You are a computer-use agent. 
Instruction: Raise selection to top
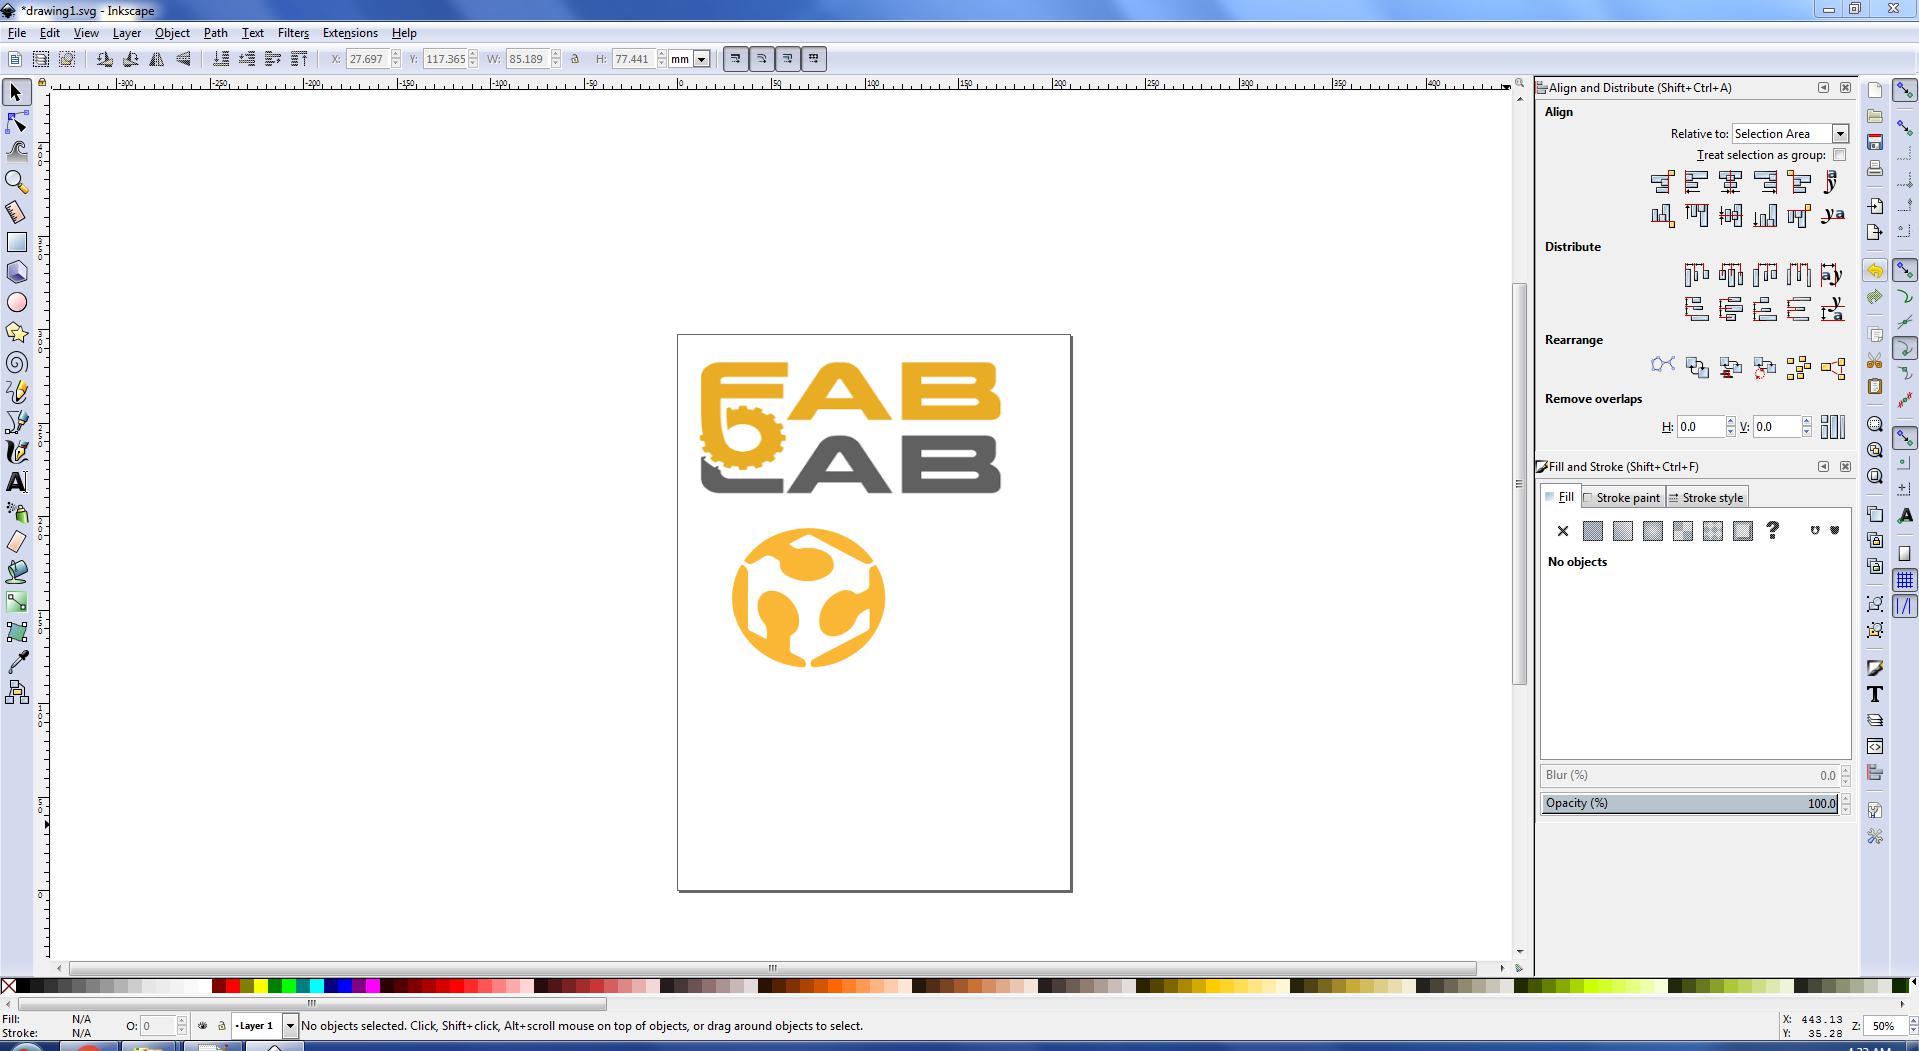[x=299, y=59]
